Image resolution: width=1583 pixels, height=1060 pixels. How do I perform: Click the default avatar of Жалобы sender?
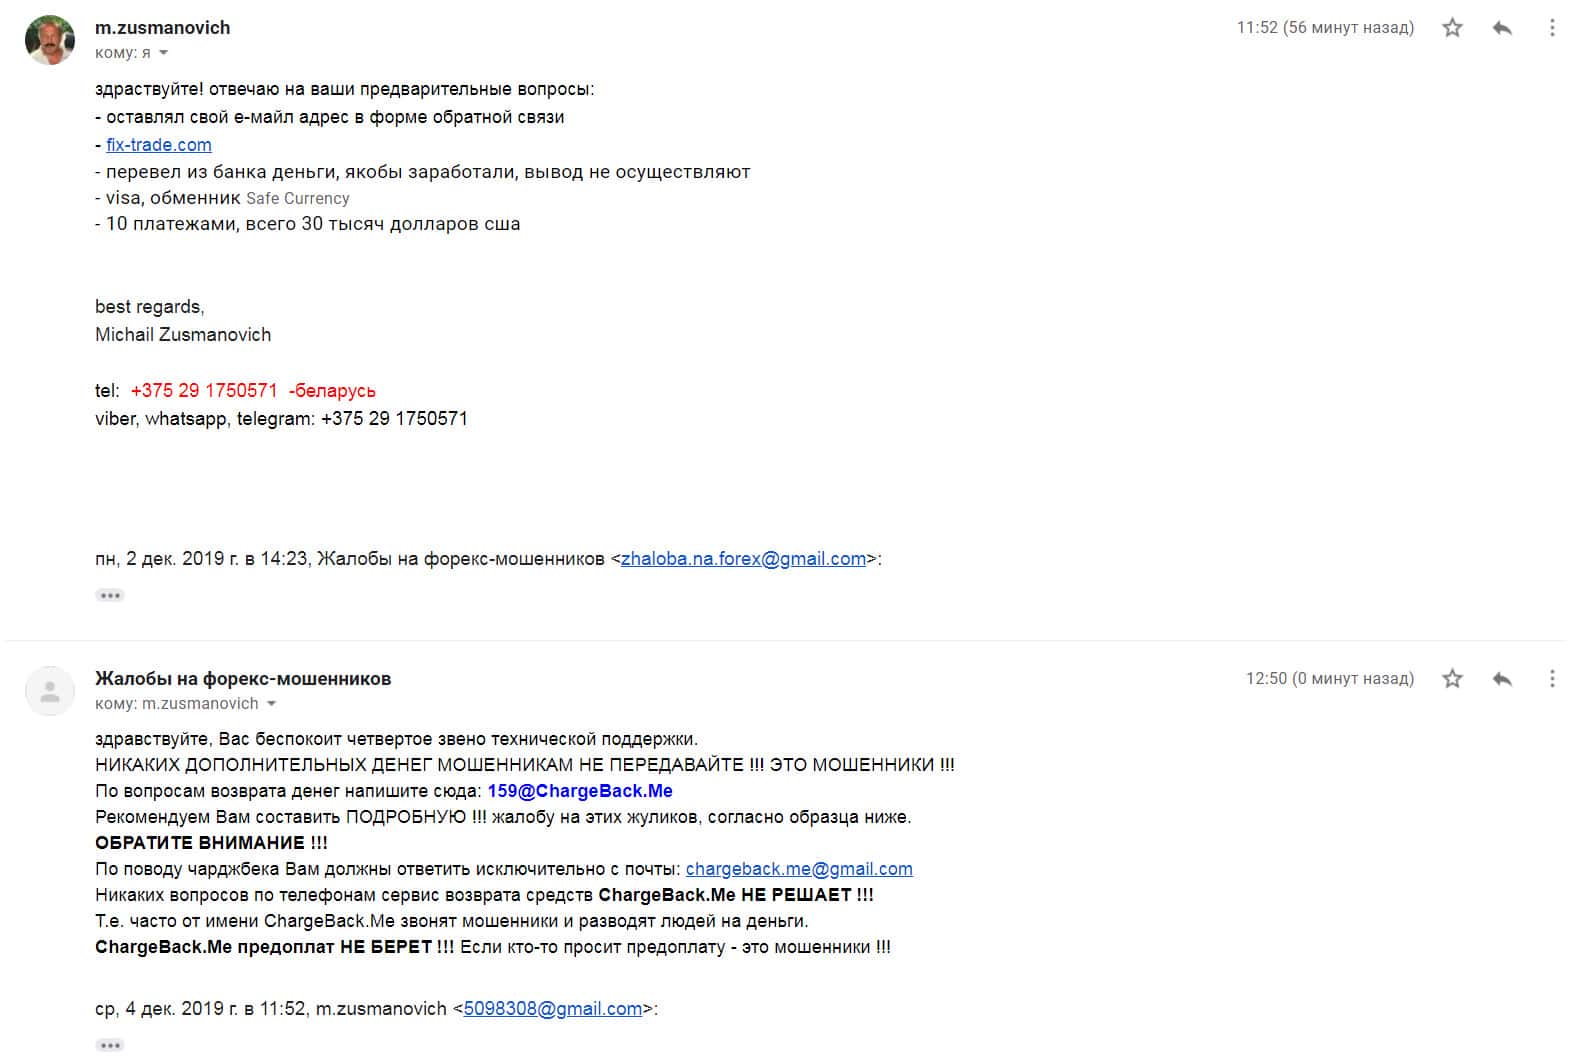(50, 691)
